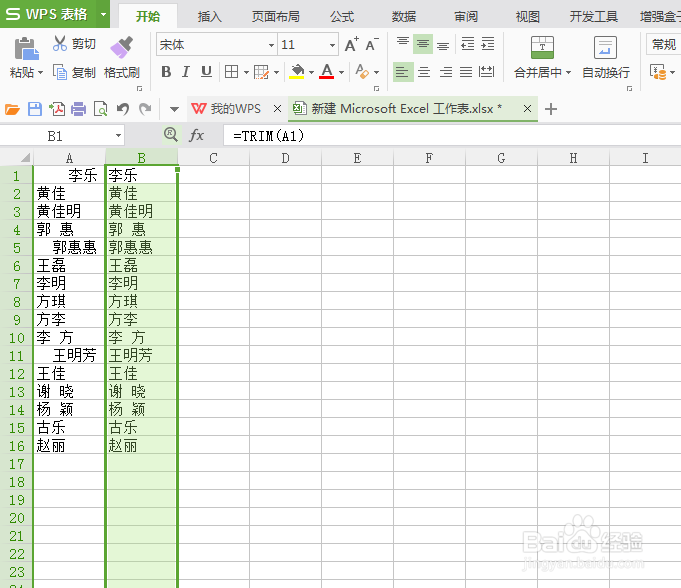Apply red font color icon
681x588 pixels.
click(x=327, y=72)
